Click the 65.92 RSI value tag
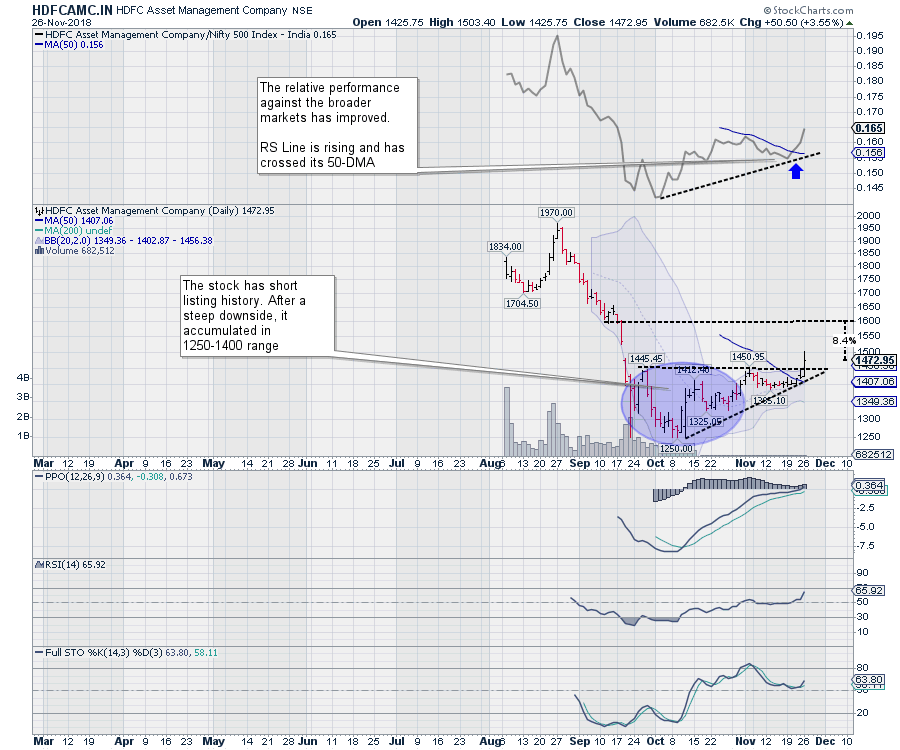This screenshot has height=750, width=900. (x=869, y=590)
